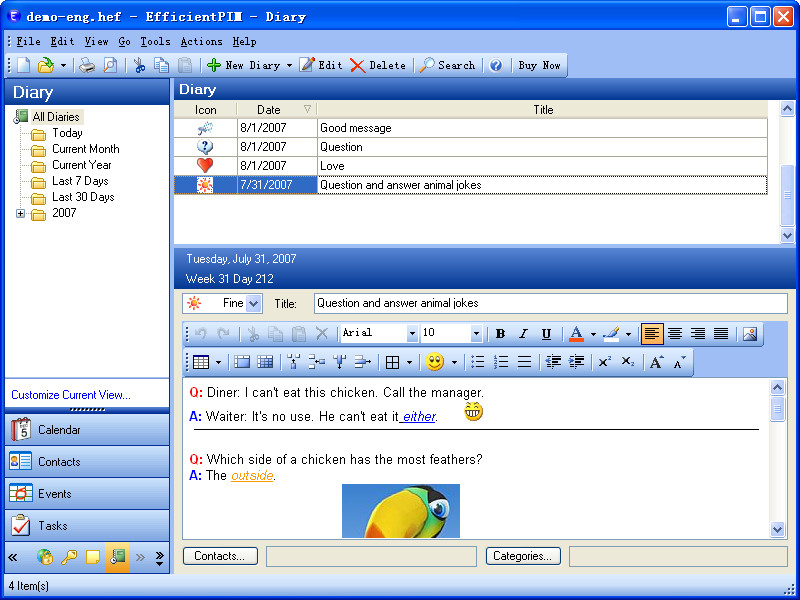
Task: Open the View menu
Action: pyautogui.click(x=96, y=41)
